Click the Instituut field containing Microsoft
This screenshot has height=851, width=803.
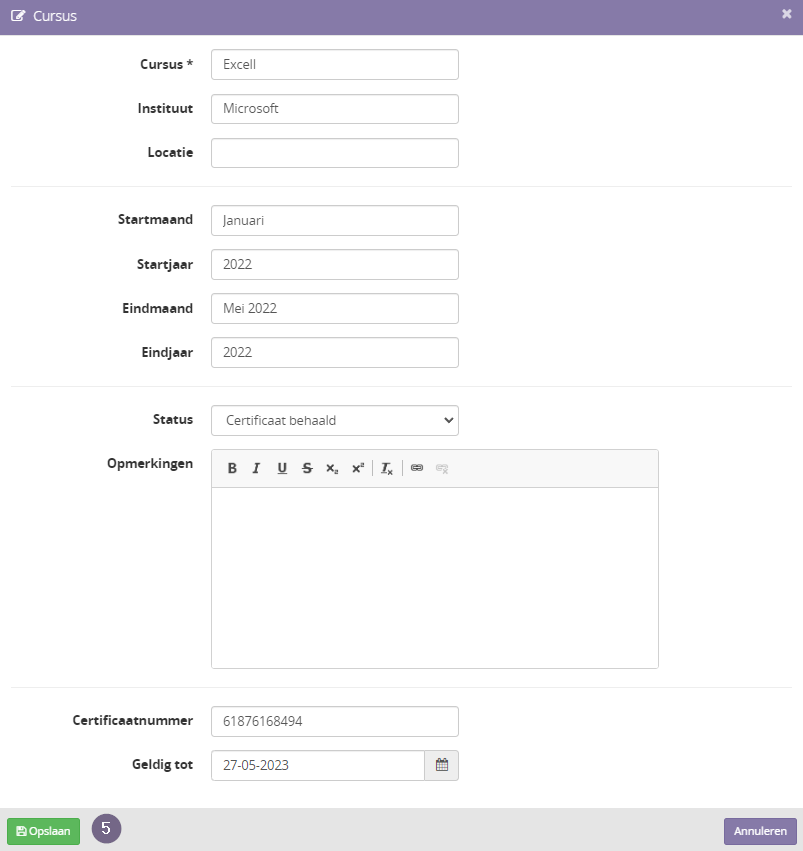tap(335, 109)
